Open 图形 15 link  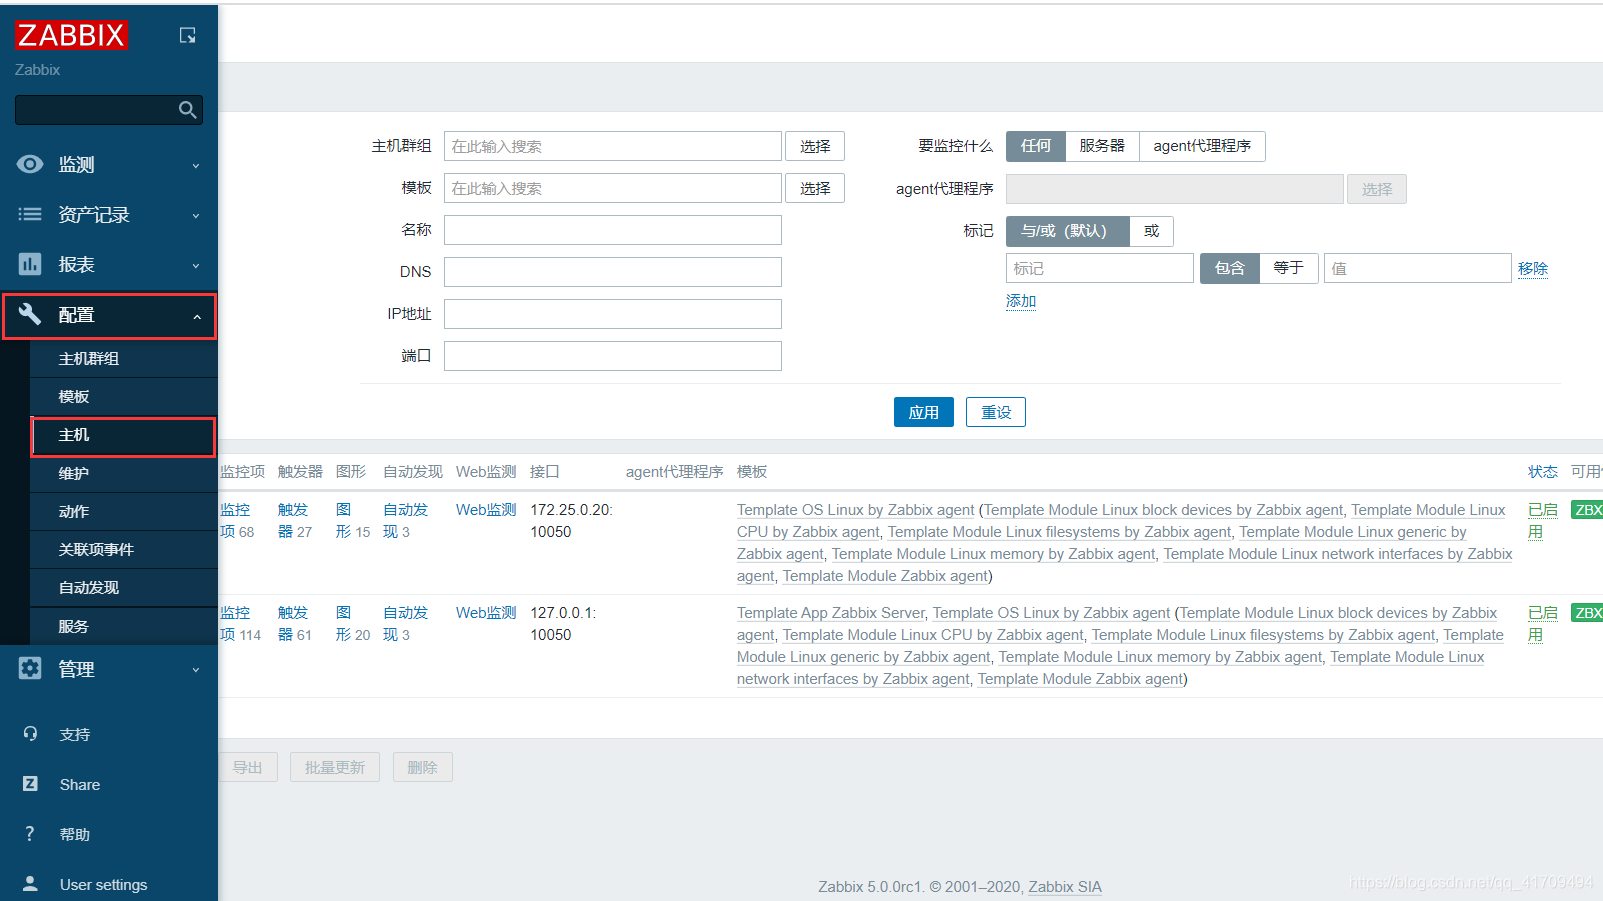pos(353,521)
